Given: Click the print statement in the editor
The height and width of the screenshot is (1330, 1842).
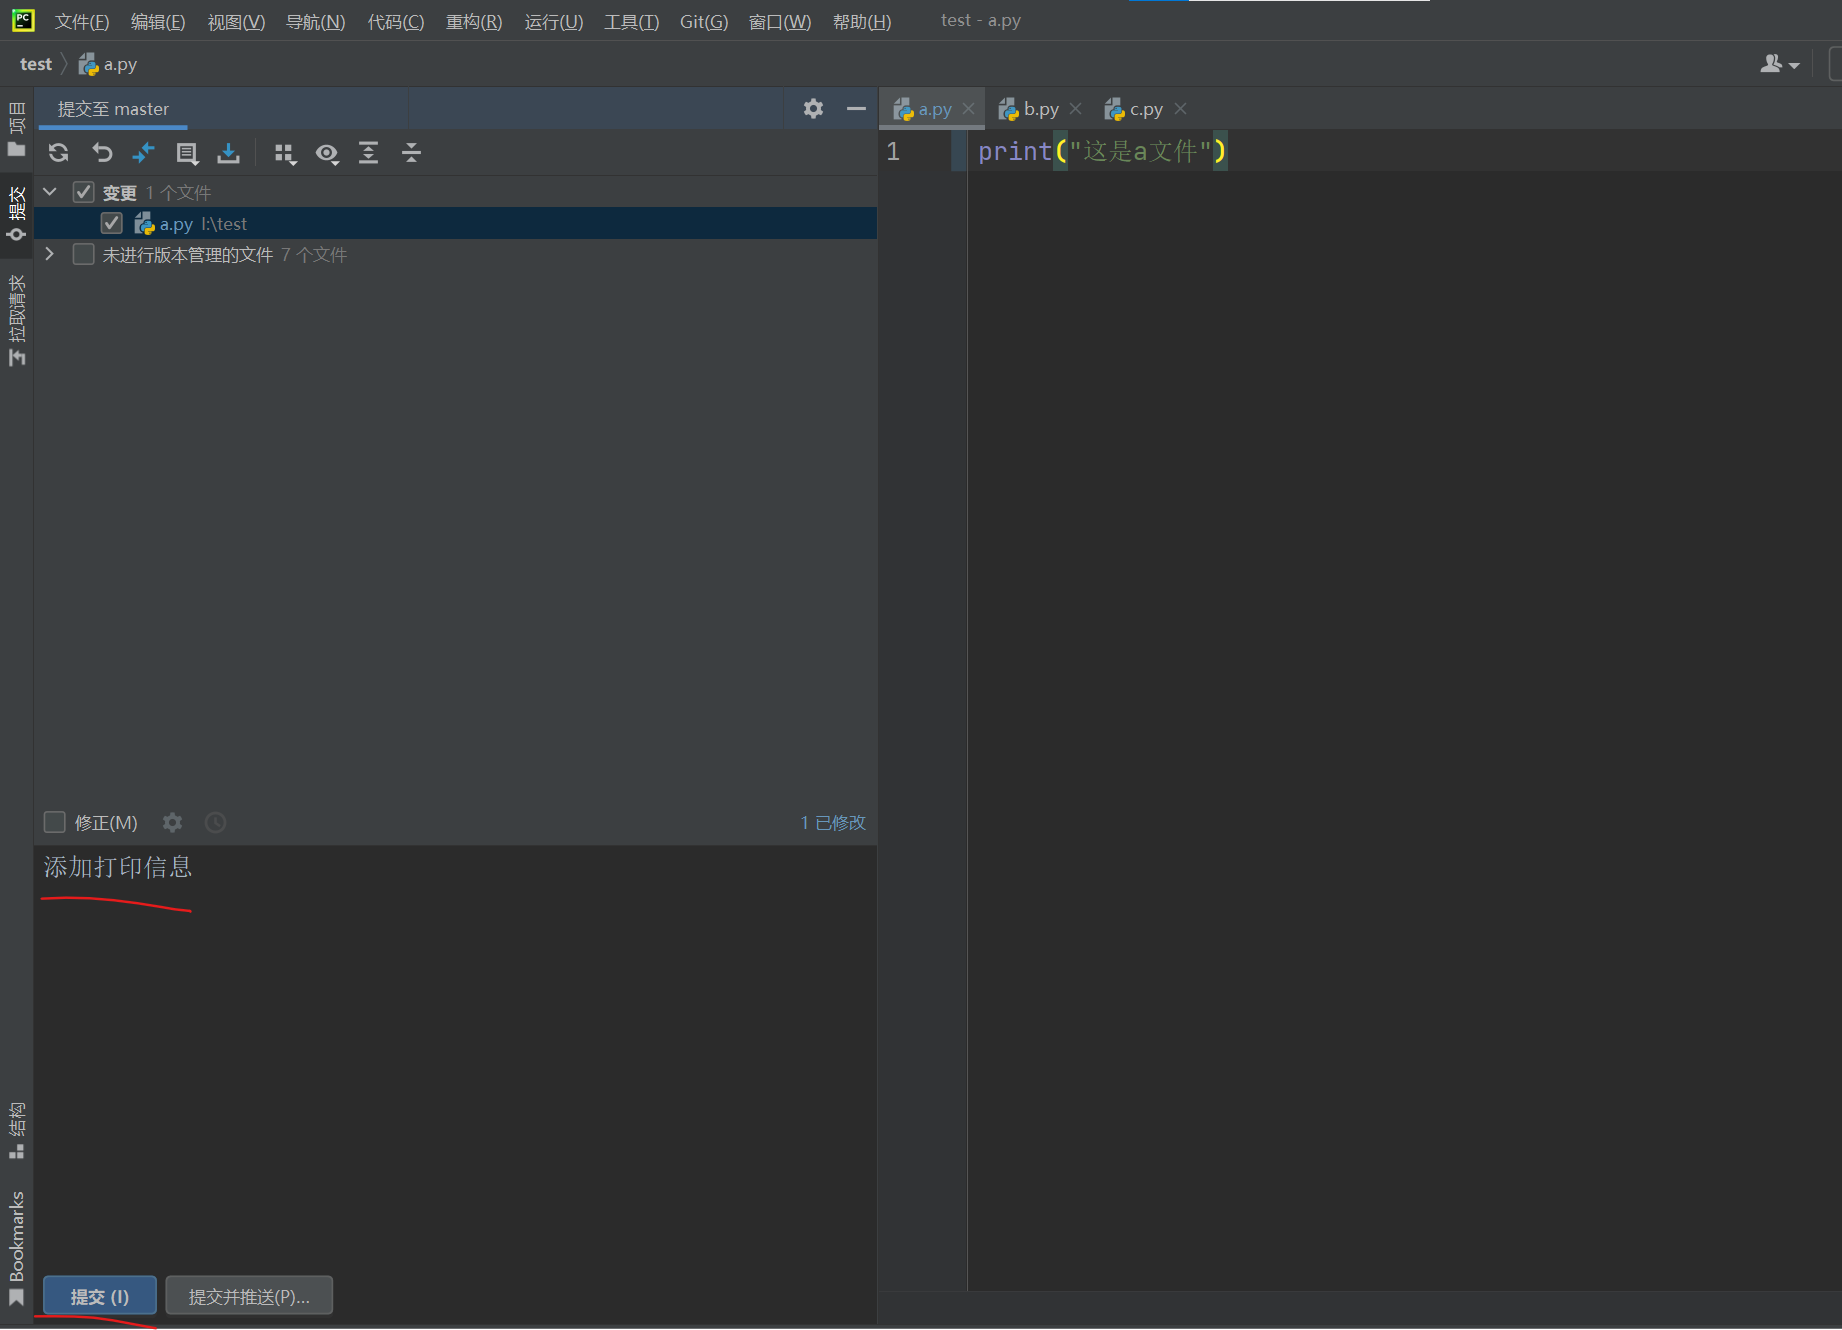Looking at the screenshot, I should (x=1102, y=151).
